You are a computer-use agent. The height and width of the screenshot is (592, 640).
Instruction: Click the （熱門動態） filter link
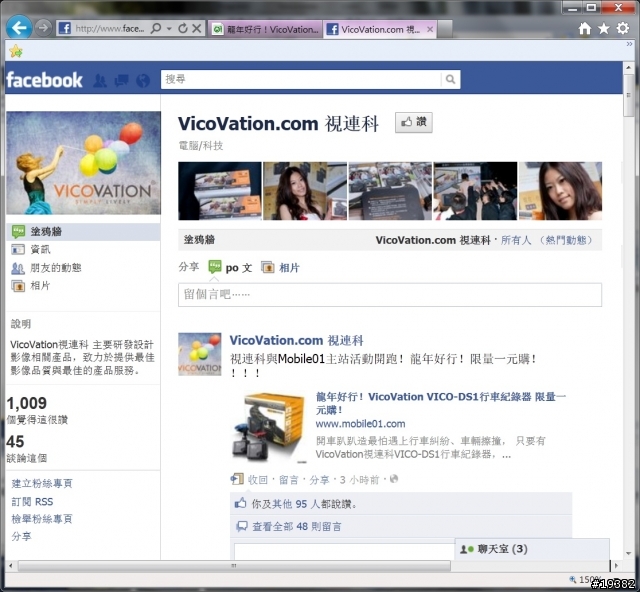point(566,240)
